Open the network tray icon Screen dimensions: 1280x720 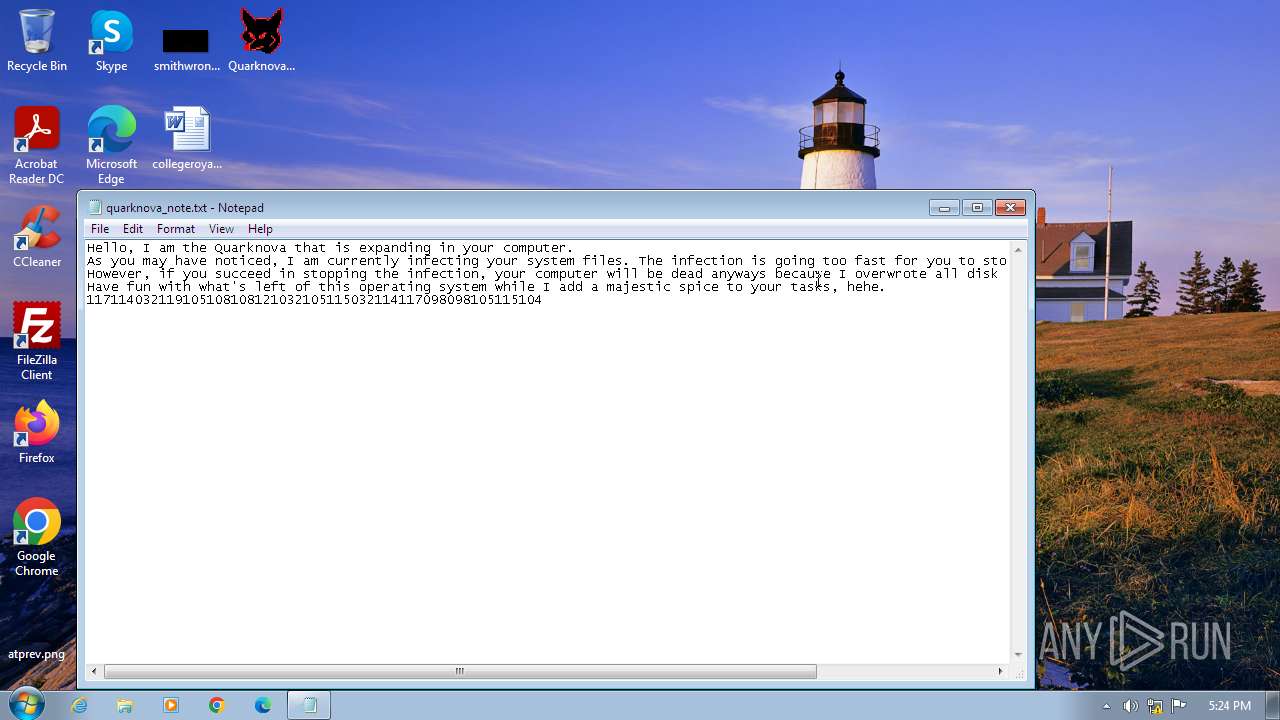pyautogui.click(x=1155, y=706)
